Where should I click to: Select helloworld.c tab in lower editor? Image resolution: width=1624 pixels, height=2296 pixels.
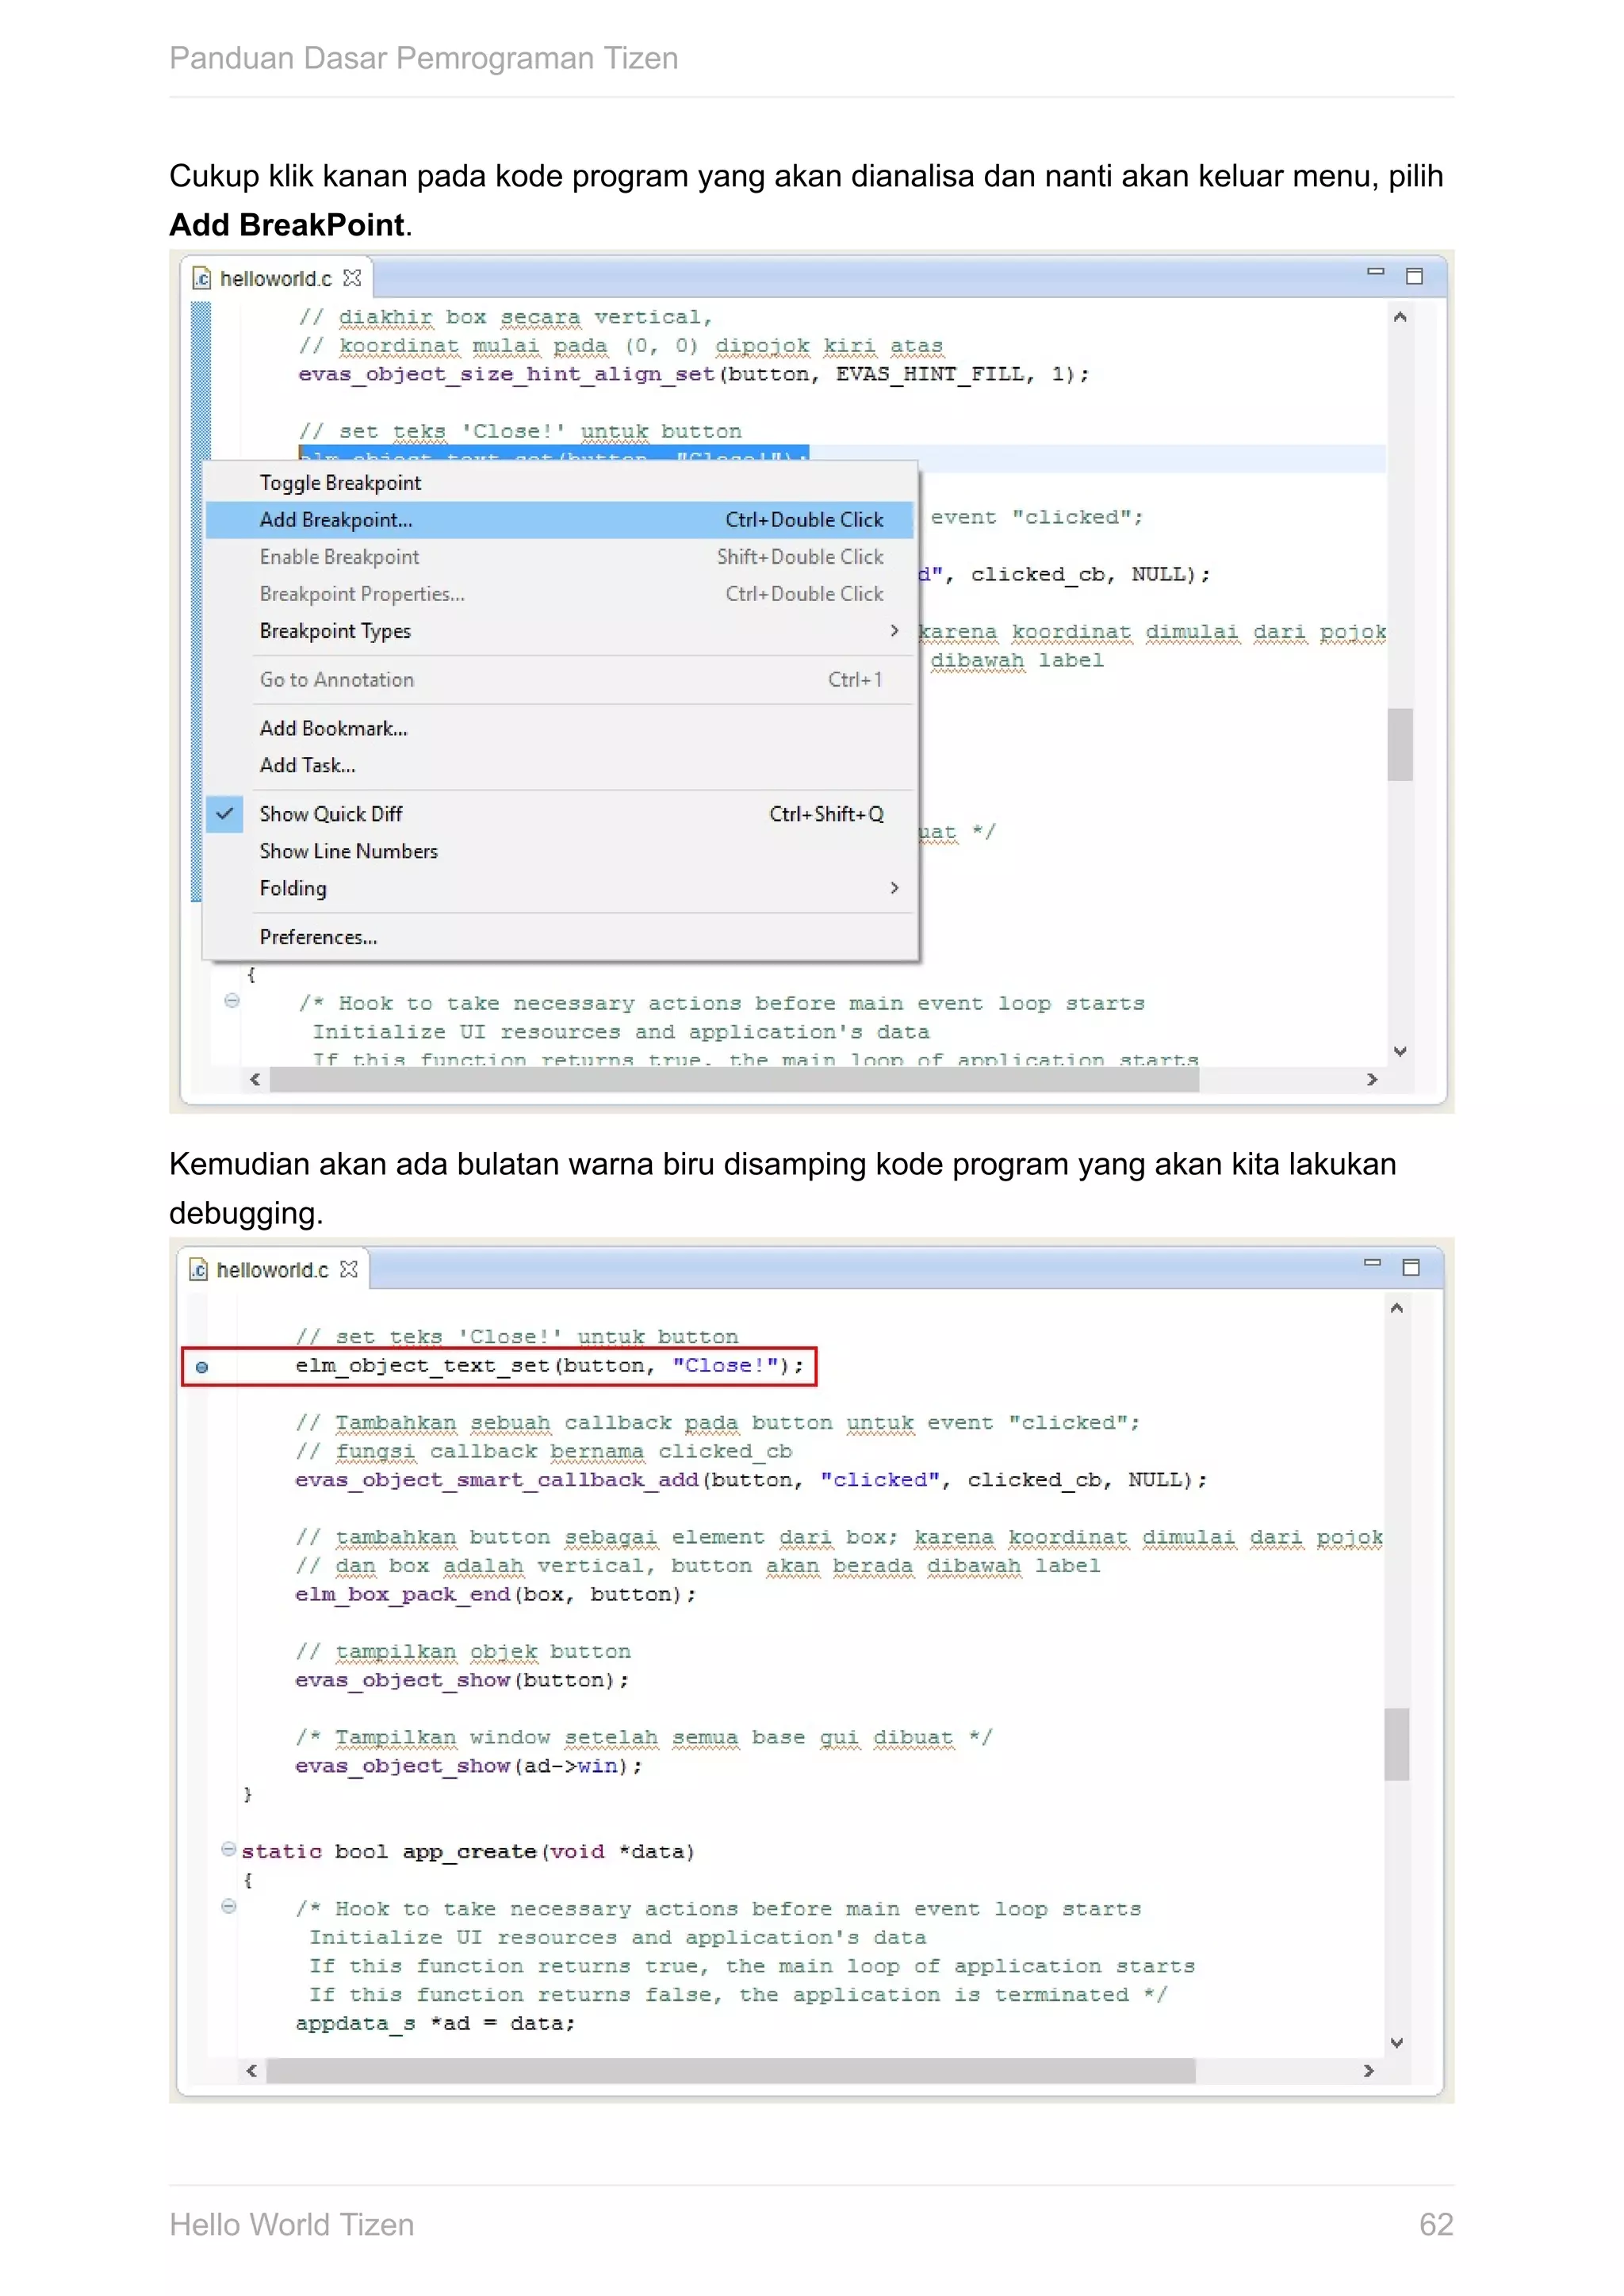(x=272, y=1270)
